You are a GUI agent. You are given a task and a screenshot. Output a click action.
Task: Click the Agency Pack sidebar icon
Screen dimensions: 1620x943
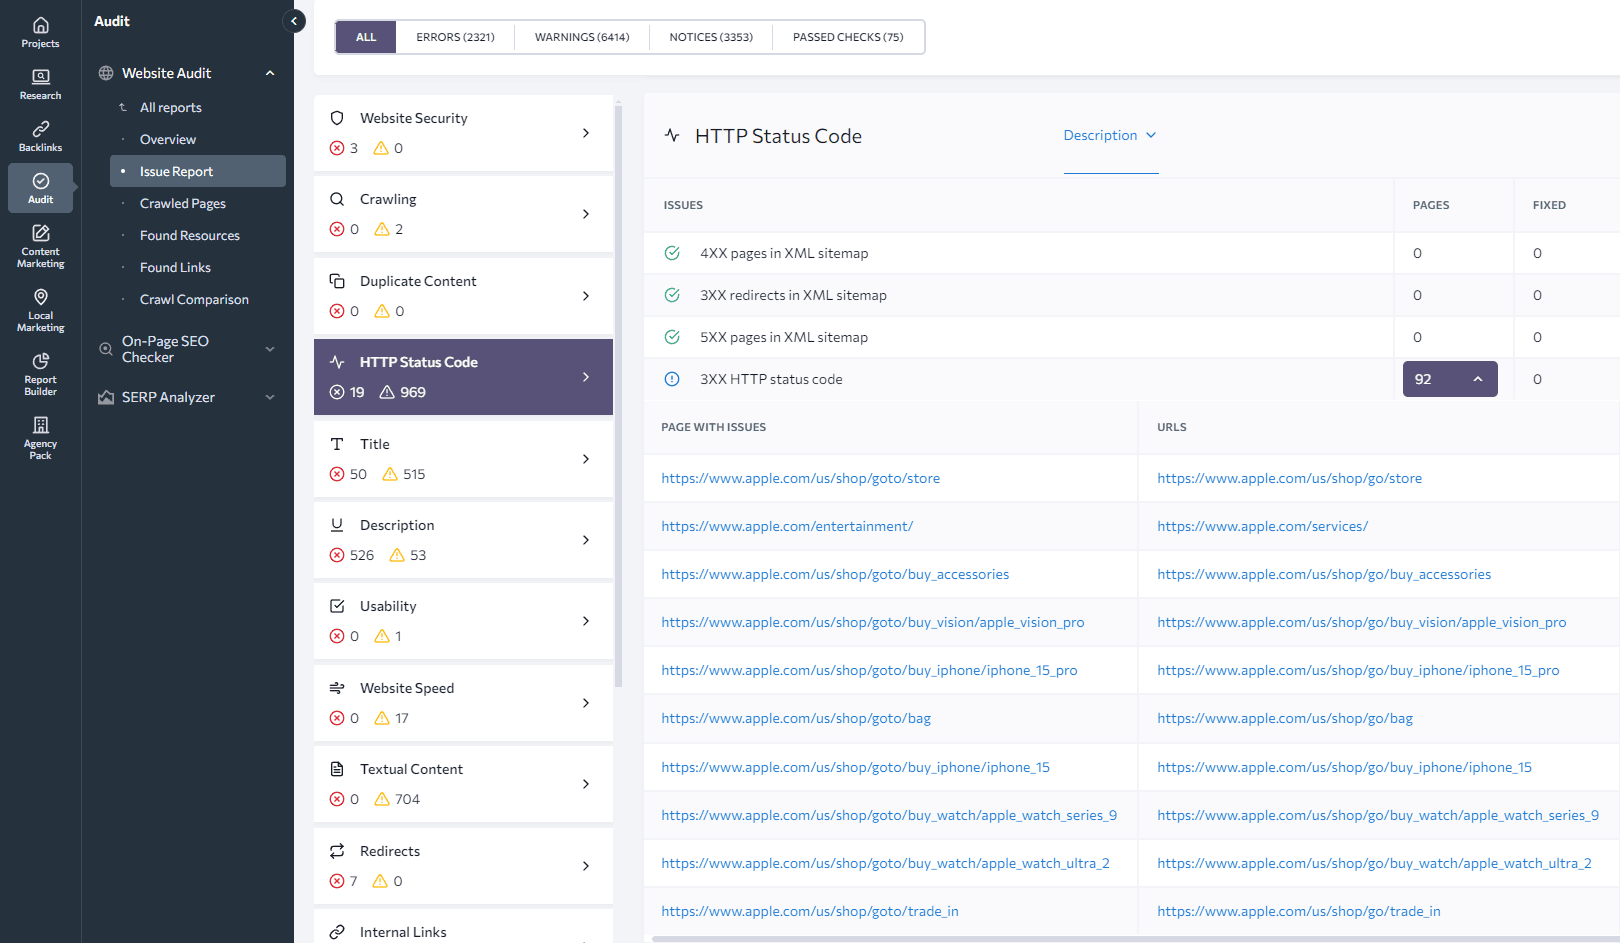(x=40, y=437)
